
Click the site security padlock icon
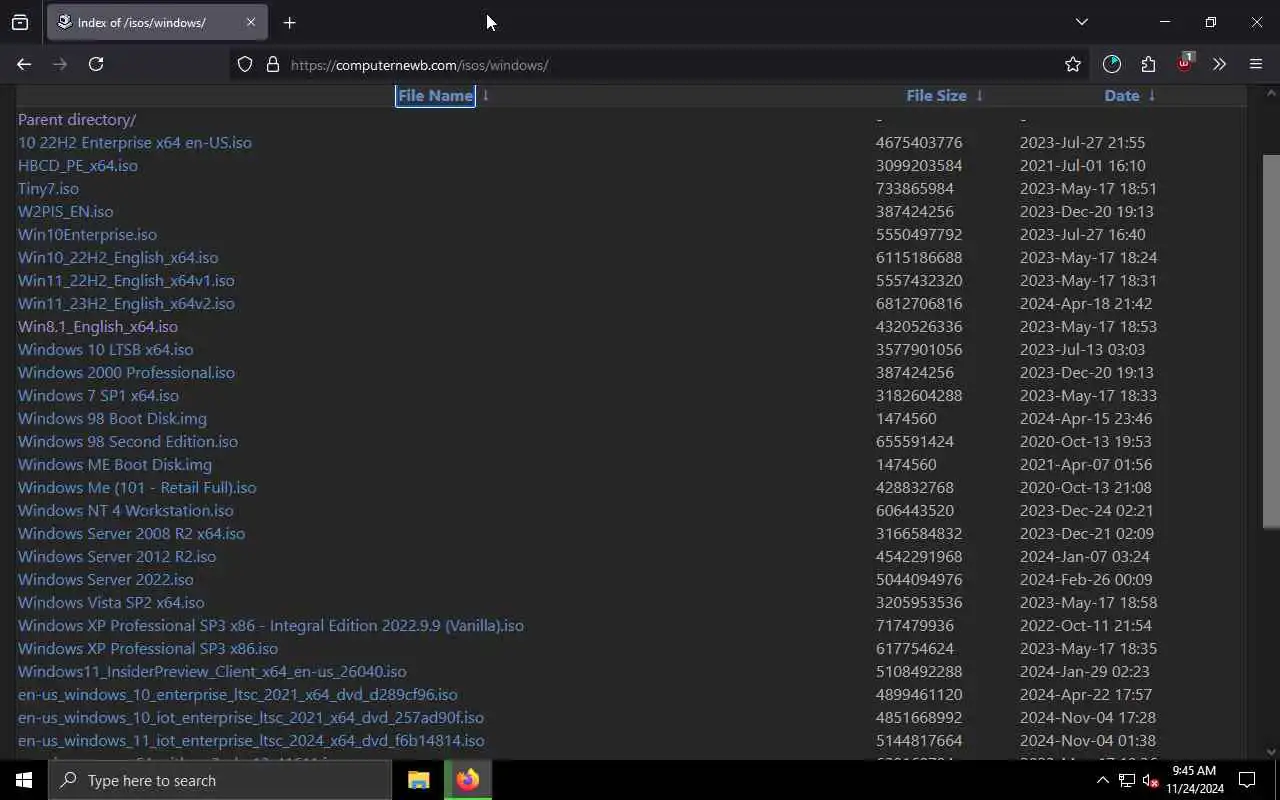pyautogui.click(x=272, y=64)
